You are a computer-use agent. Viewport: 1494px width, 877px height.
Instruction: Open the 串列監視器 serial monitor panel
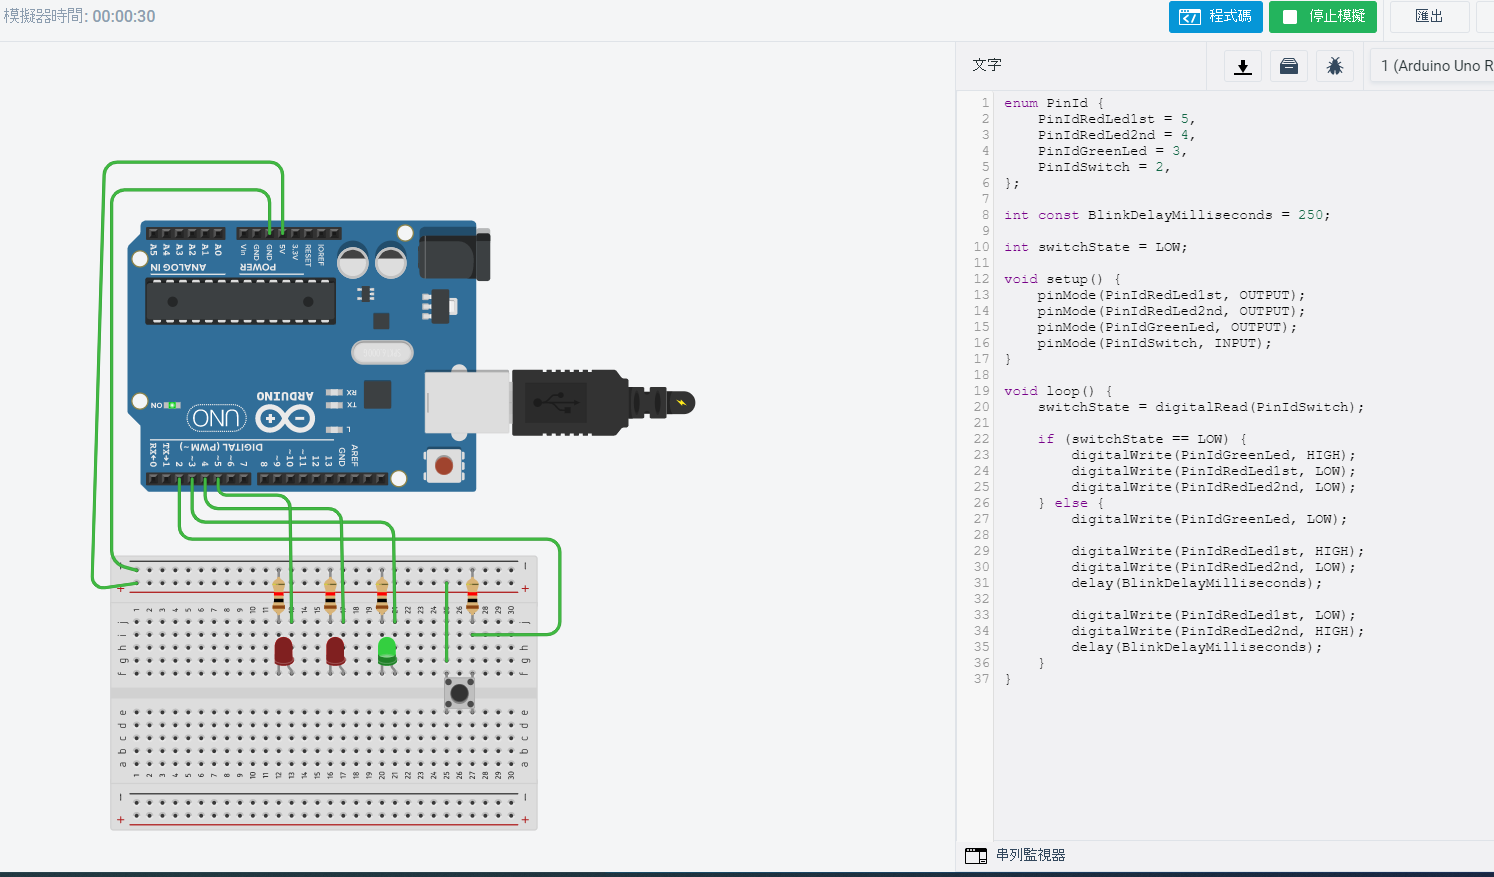click(1030, 855)
